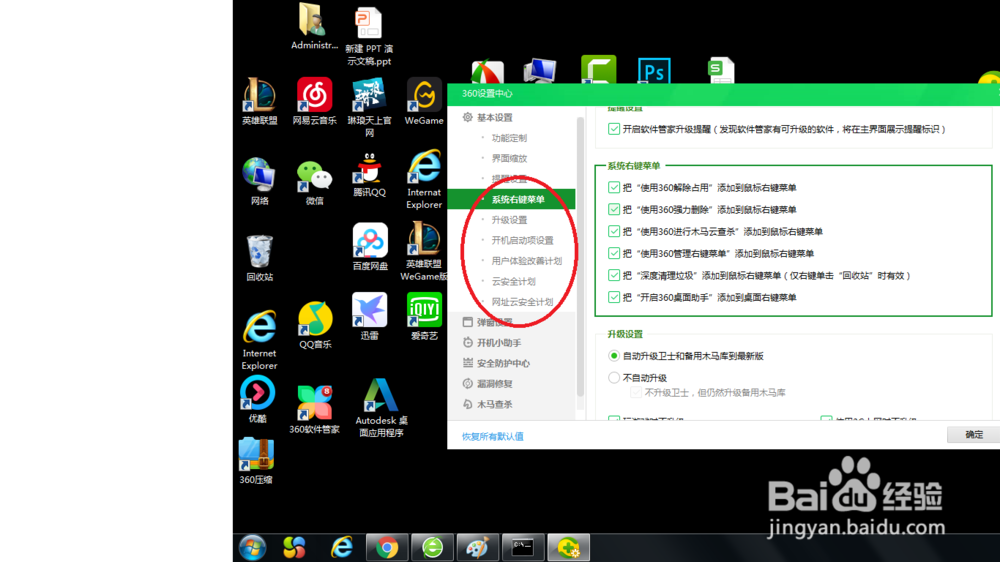1000x562 pixels.
Task: Launch the 英雄联盟 WeGame版 desktop shortcut
Action: [x=423, y=251]
